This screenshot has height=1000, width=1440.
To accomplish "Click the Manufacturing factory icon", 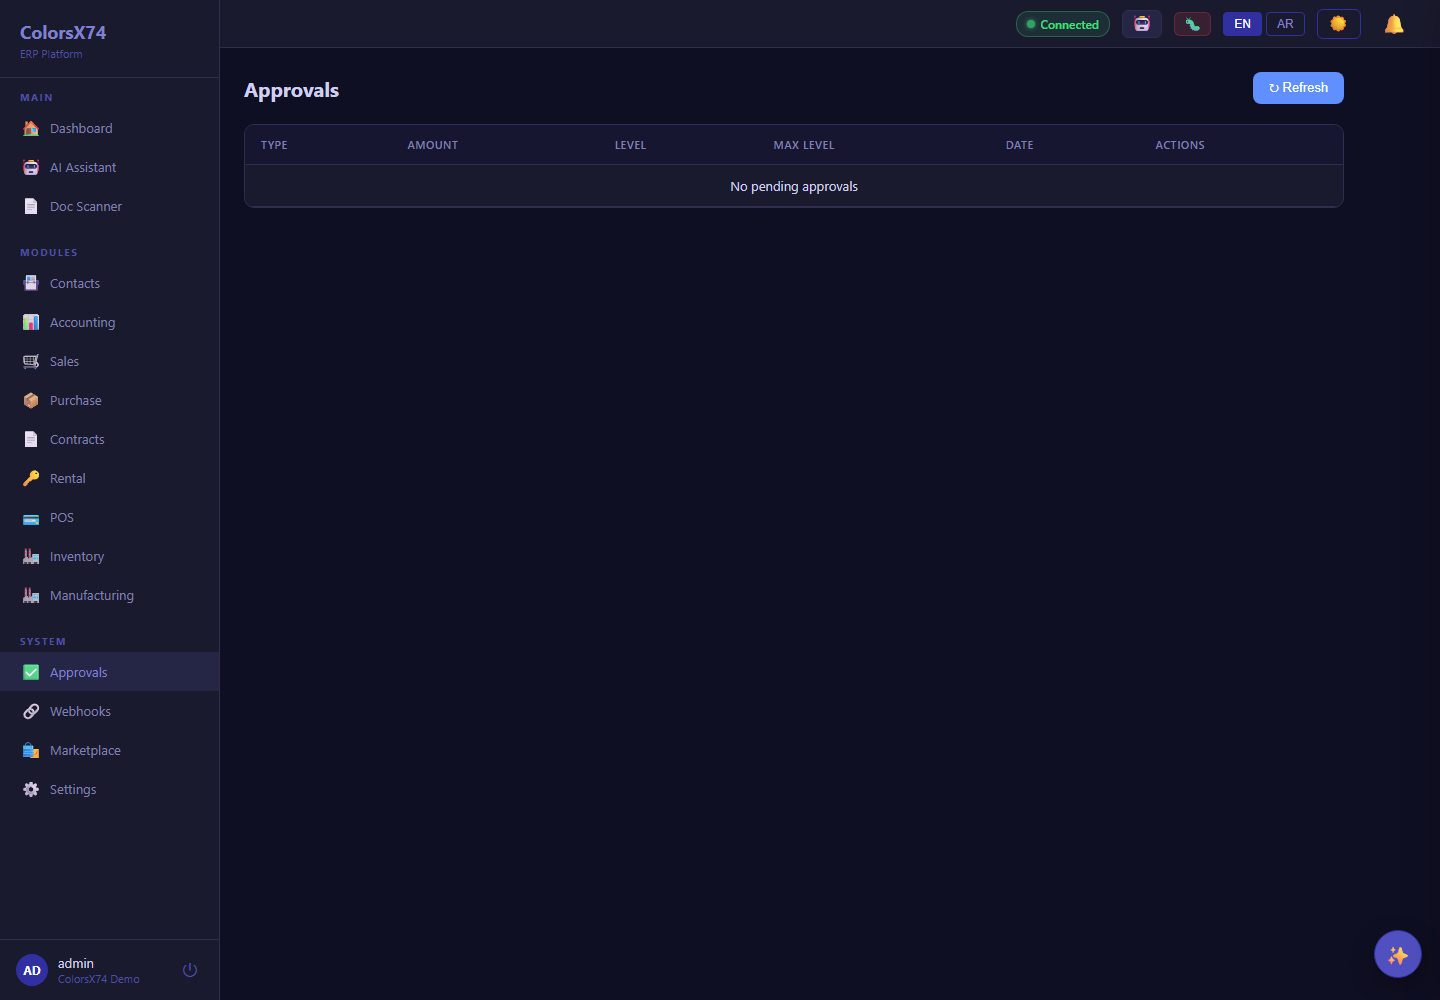I will 31,595.
